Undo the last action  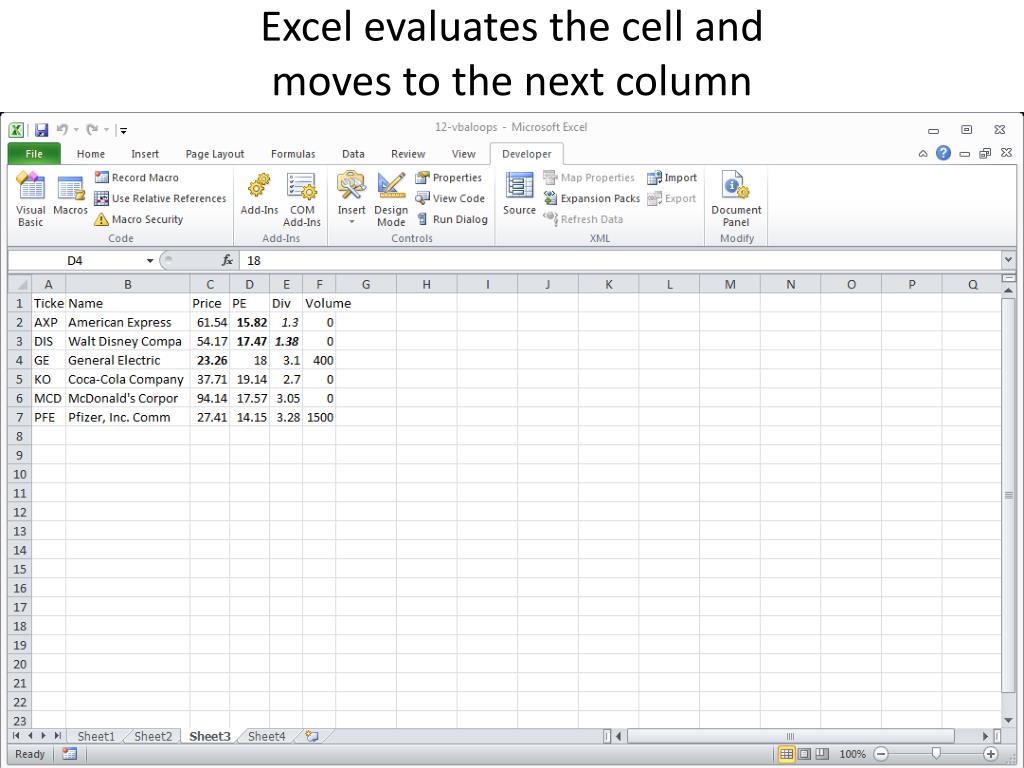tap(62, 129)
